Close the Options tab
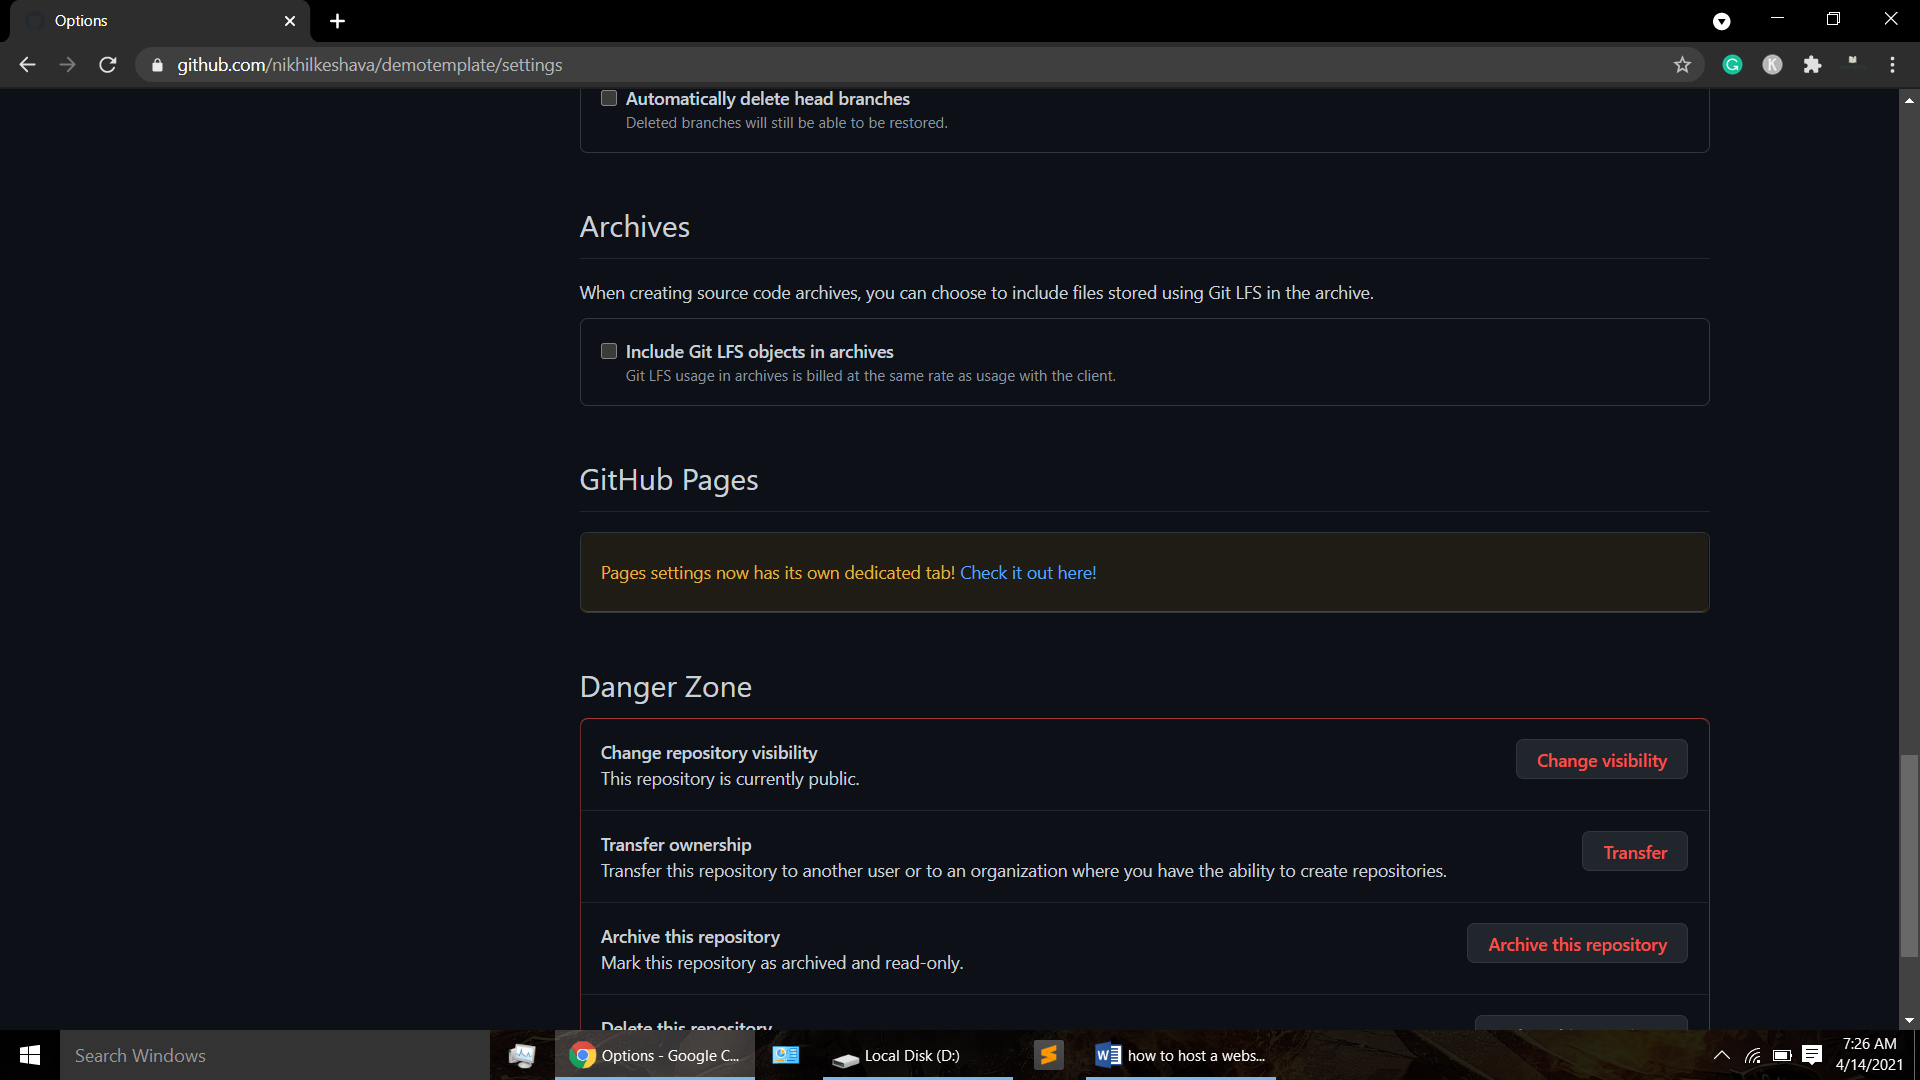The width and height of the screenshot is (1920, 1080). tap(290, 21)
